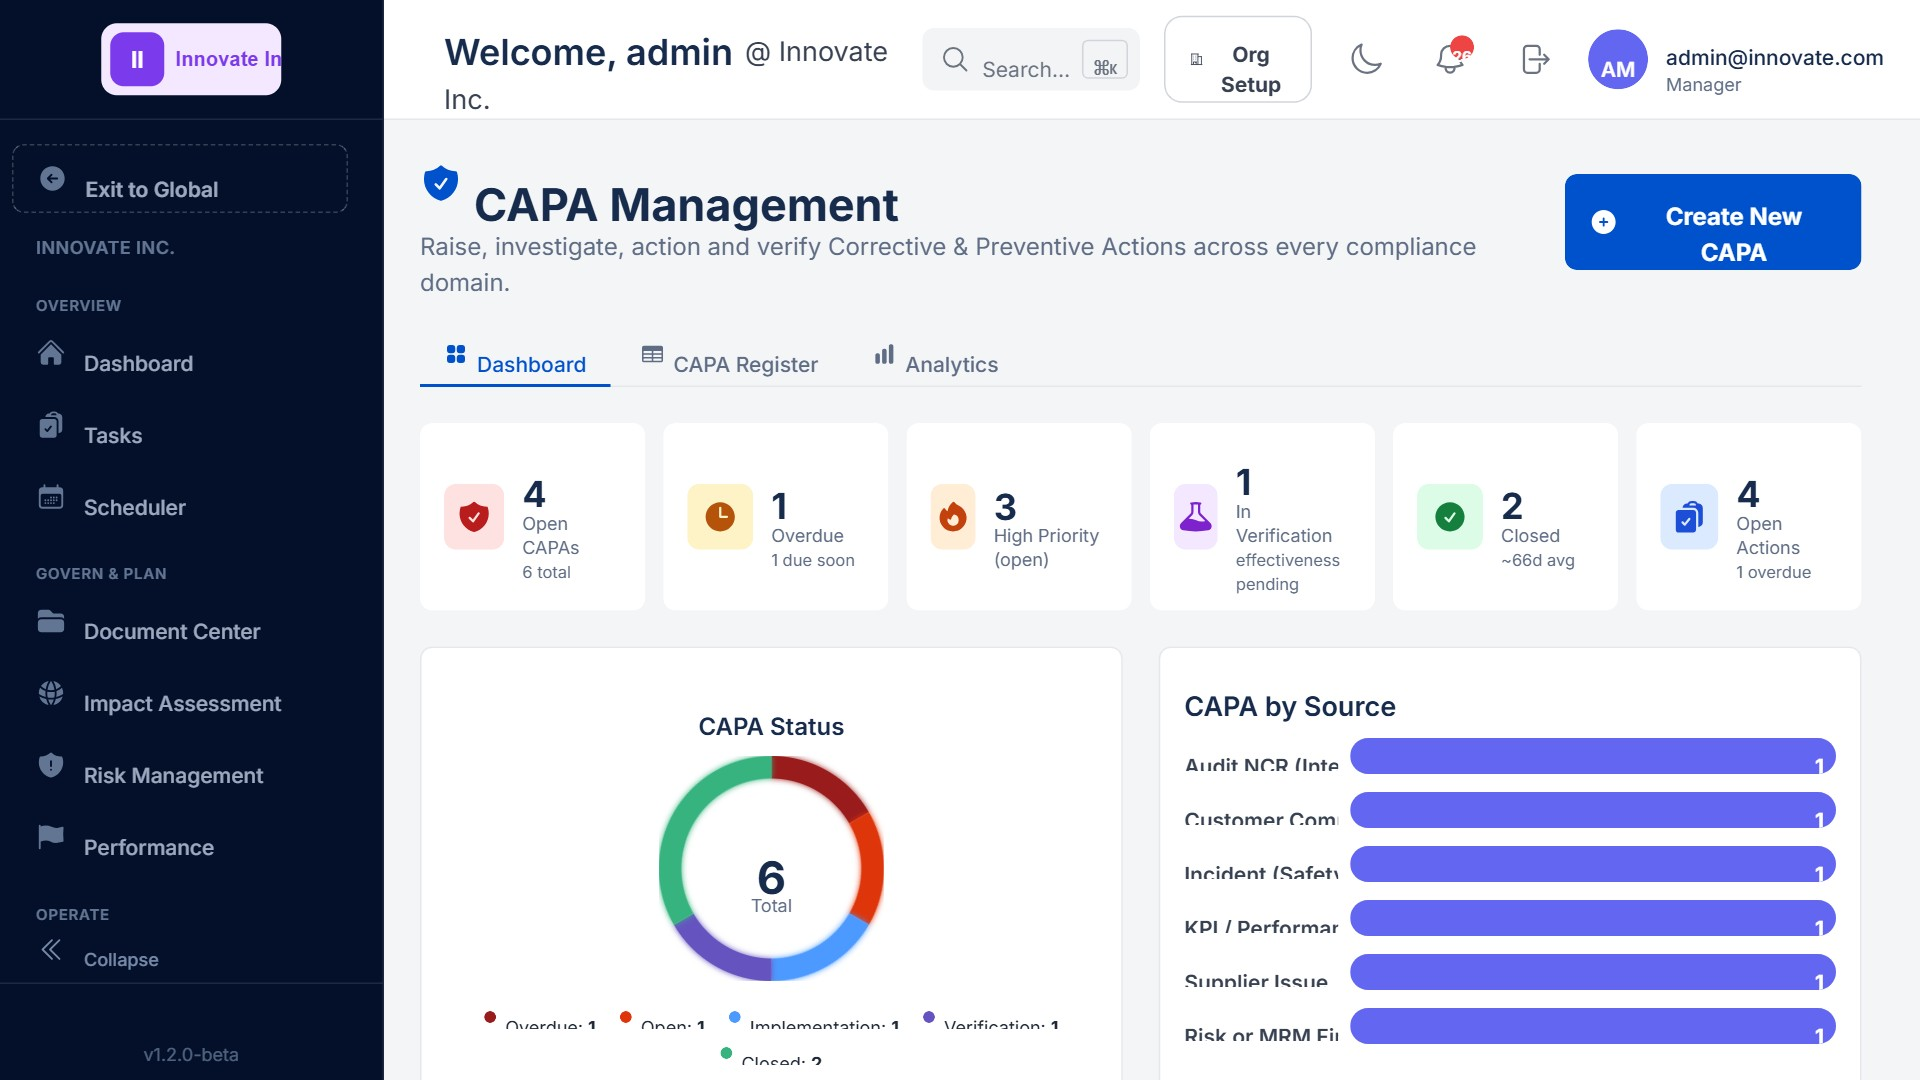Viewport: 1920px width, 1080px height.
Task: Open Org Setup button
Action: [x=1237, y=60]
